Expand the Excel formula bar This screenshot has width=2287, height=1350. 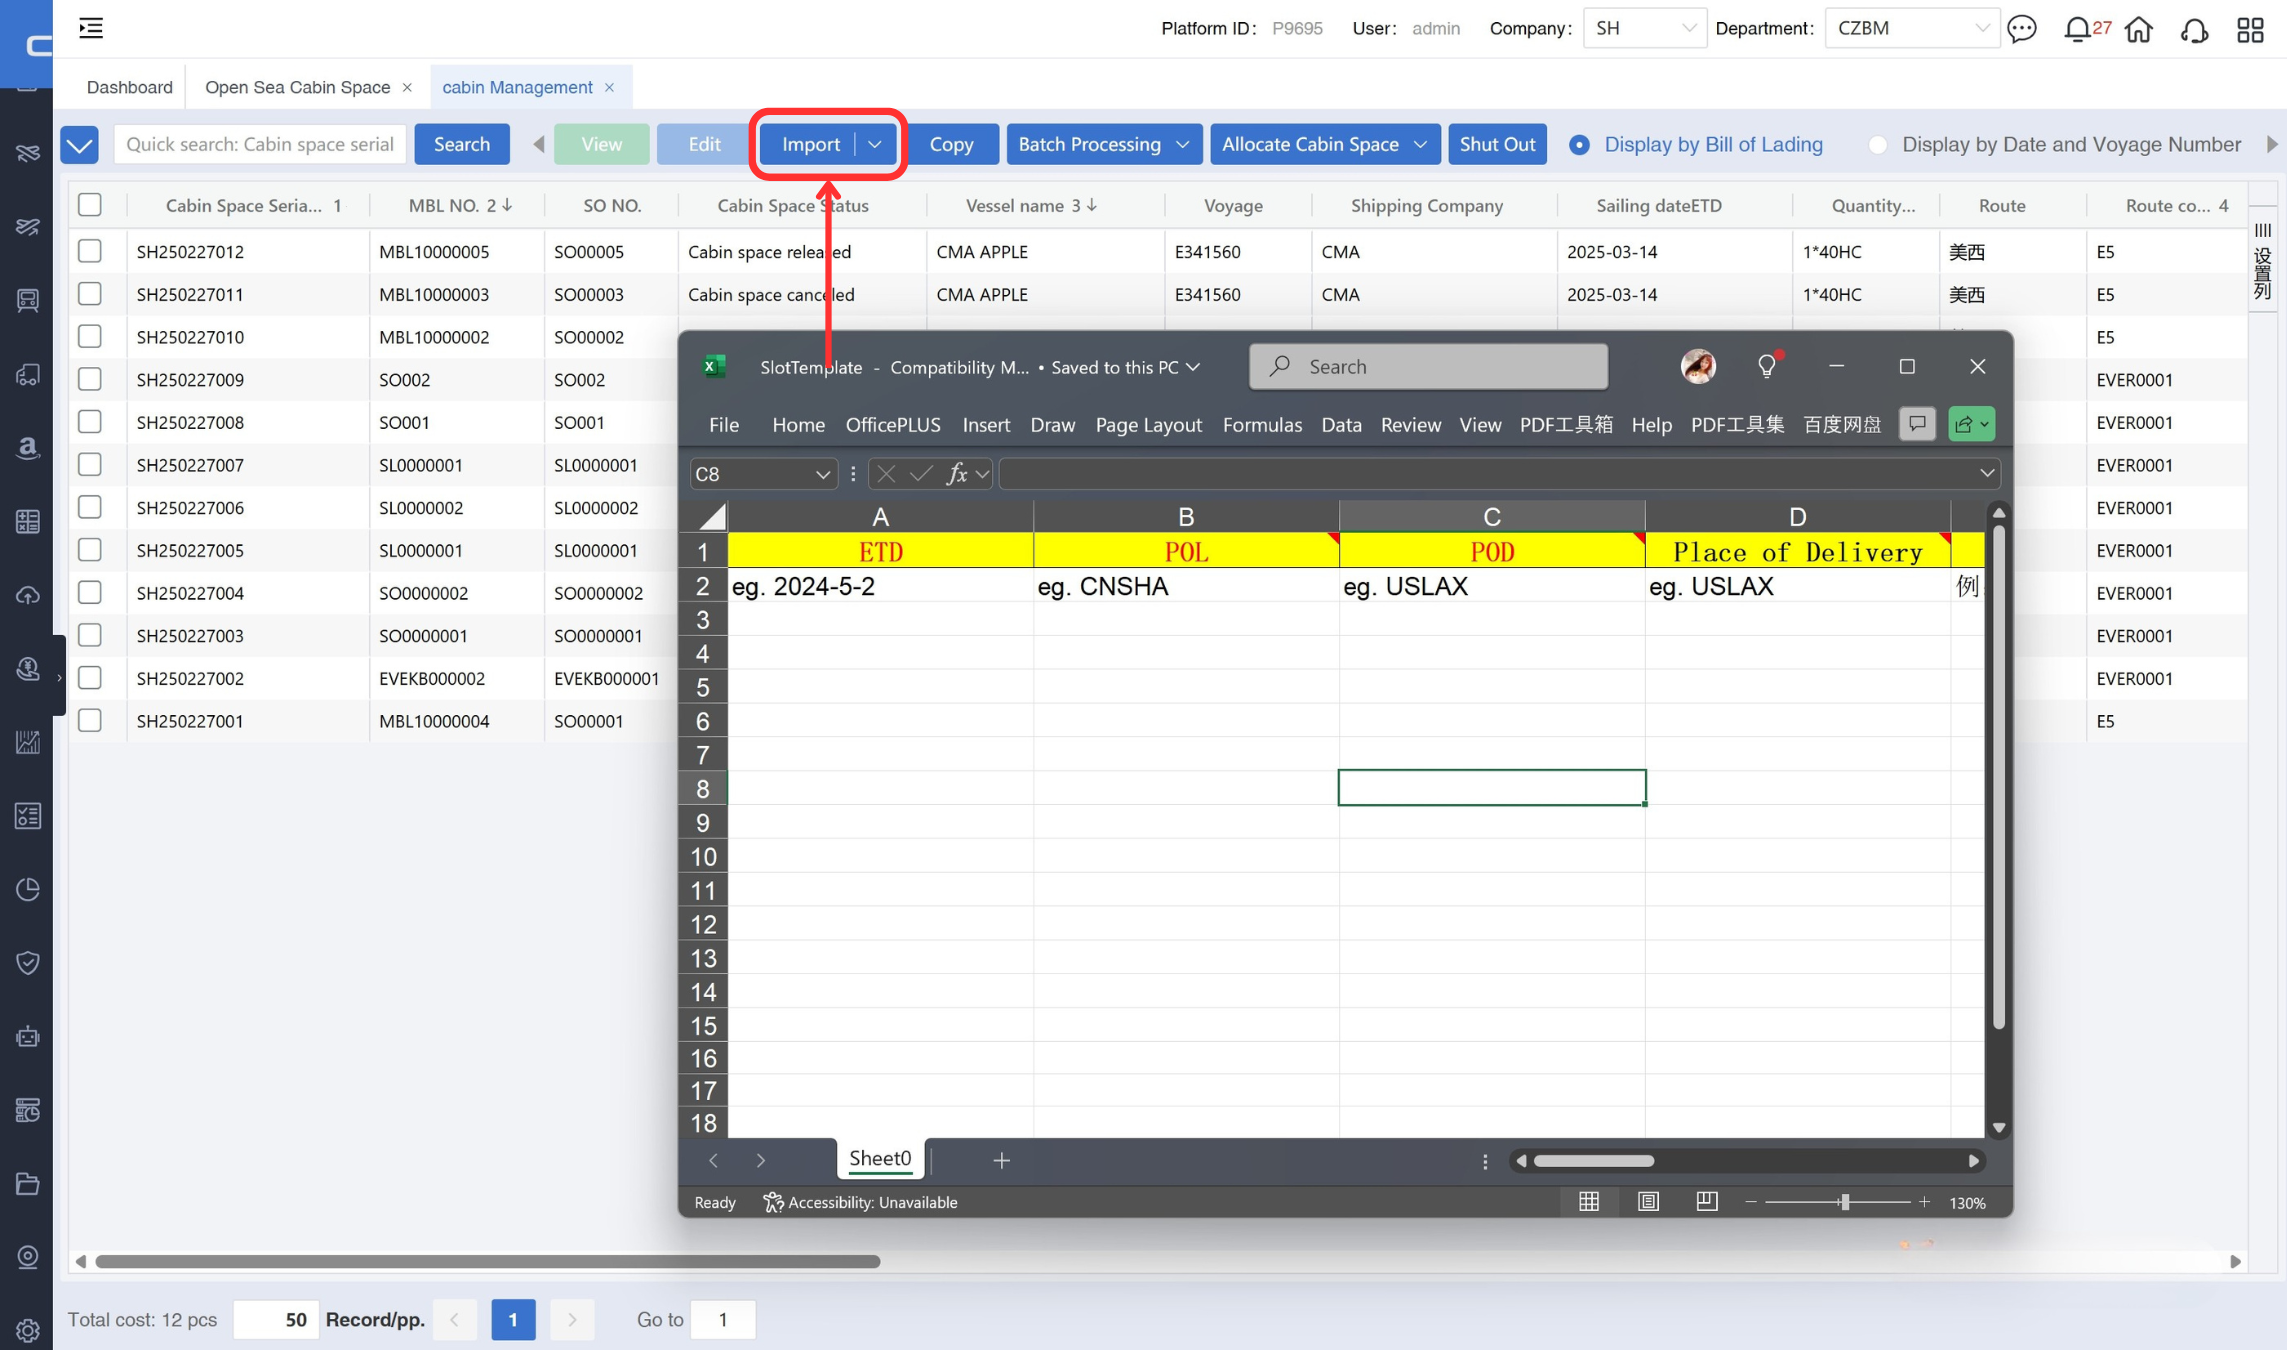click(x=1986, y=473)
